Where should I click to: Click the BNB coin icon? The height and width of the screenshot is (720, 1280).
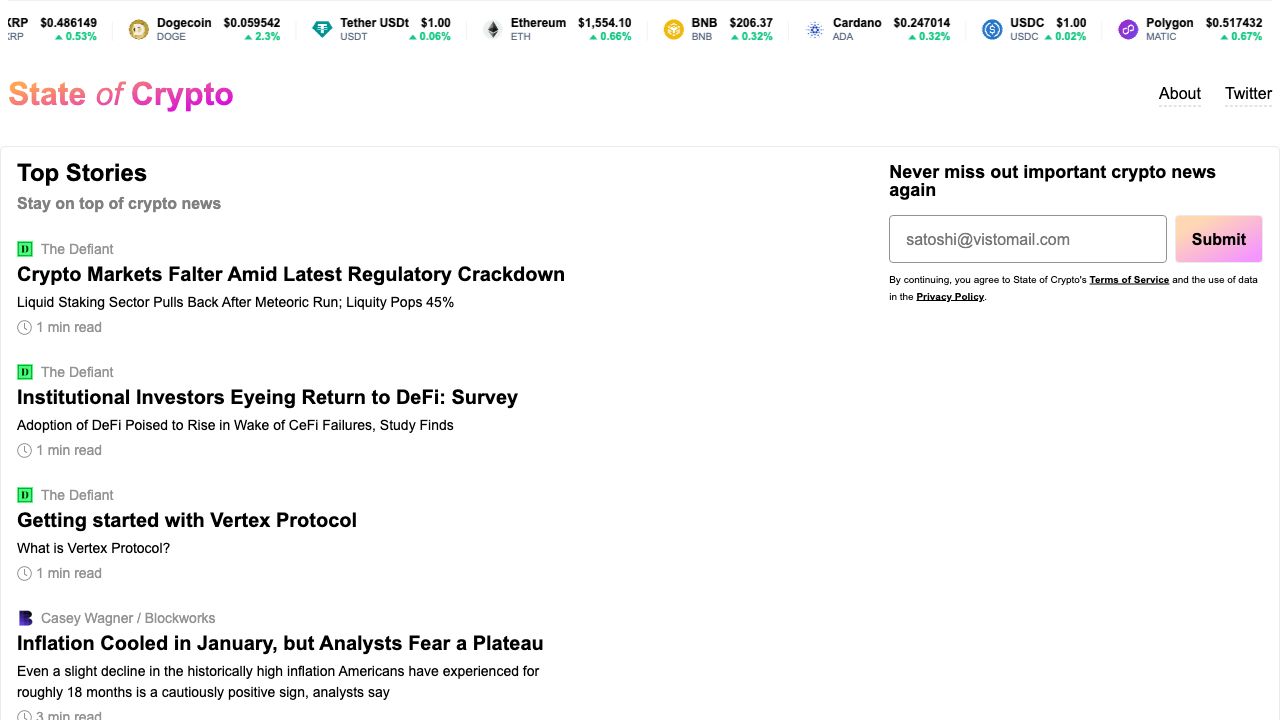(673, 30)
